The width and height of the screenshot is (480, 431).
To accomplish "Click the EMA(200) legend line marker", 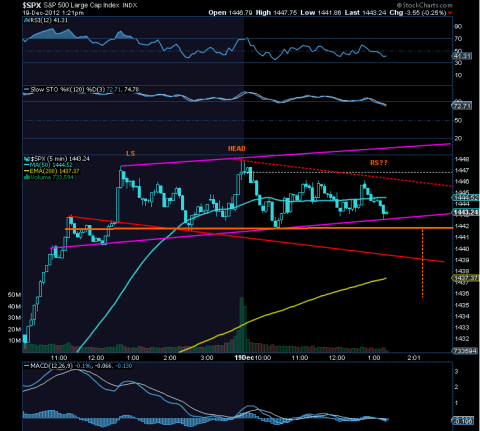I will point(27,171).
